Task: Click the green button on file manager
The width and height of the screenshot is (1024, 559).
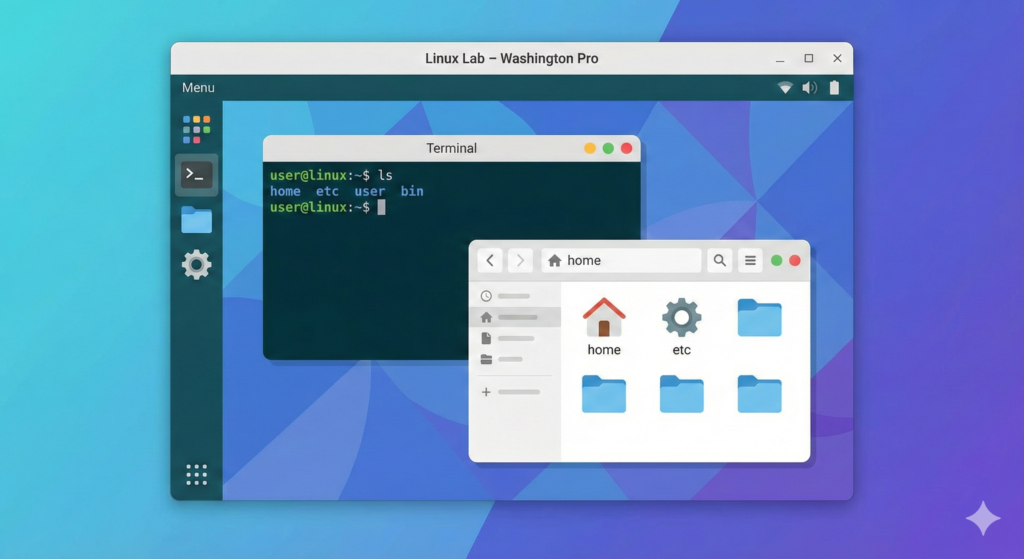Action: pyautogui.click(x=776, y=261)
